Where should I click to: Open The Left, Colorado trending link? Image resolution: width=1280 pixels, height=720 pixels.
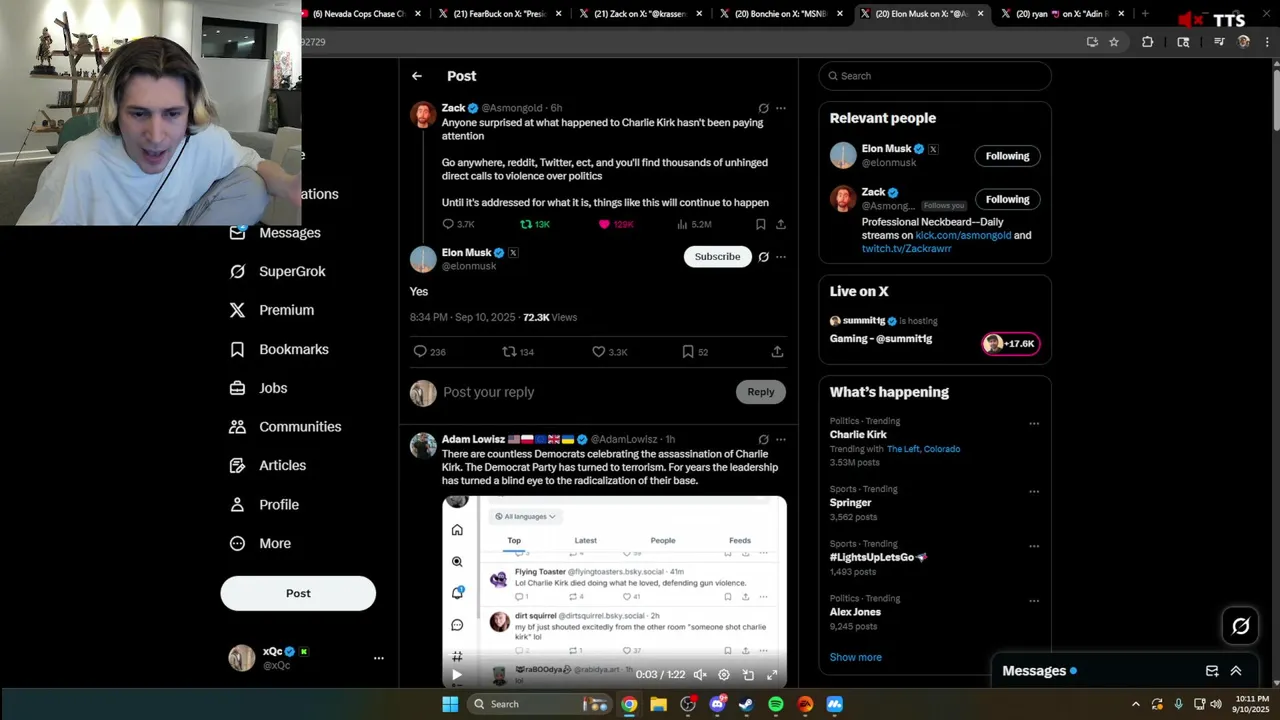coord(923,449)
